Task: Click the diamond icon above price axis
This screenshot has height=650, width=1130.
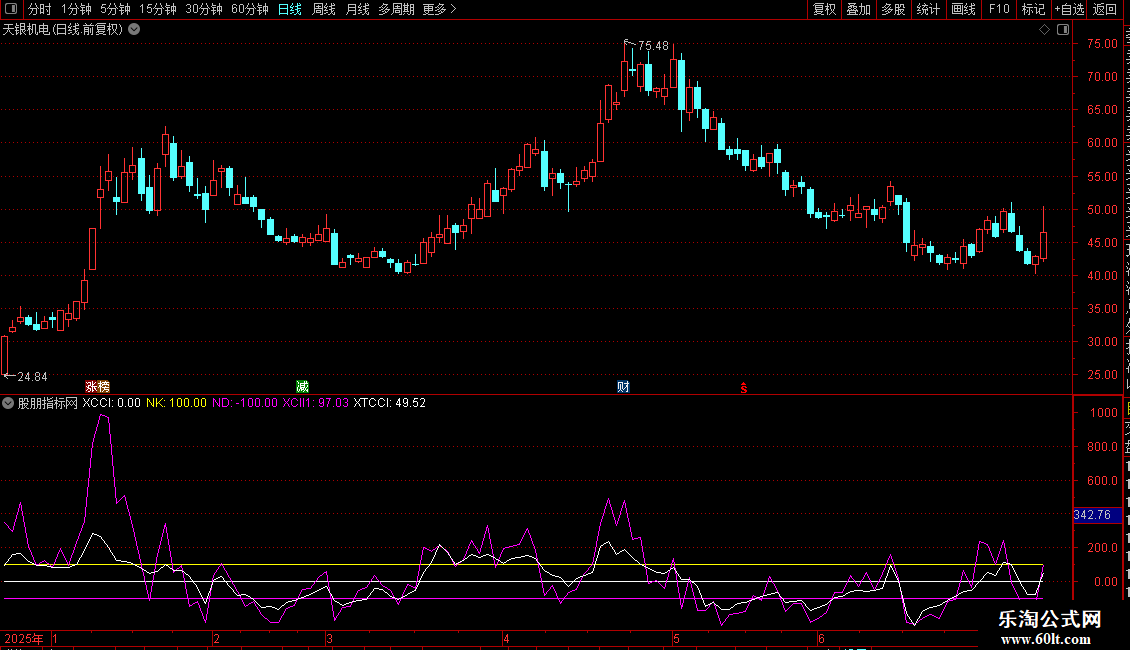Action: pyautogui.click(x=1044, y=30)
